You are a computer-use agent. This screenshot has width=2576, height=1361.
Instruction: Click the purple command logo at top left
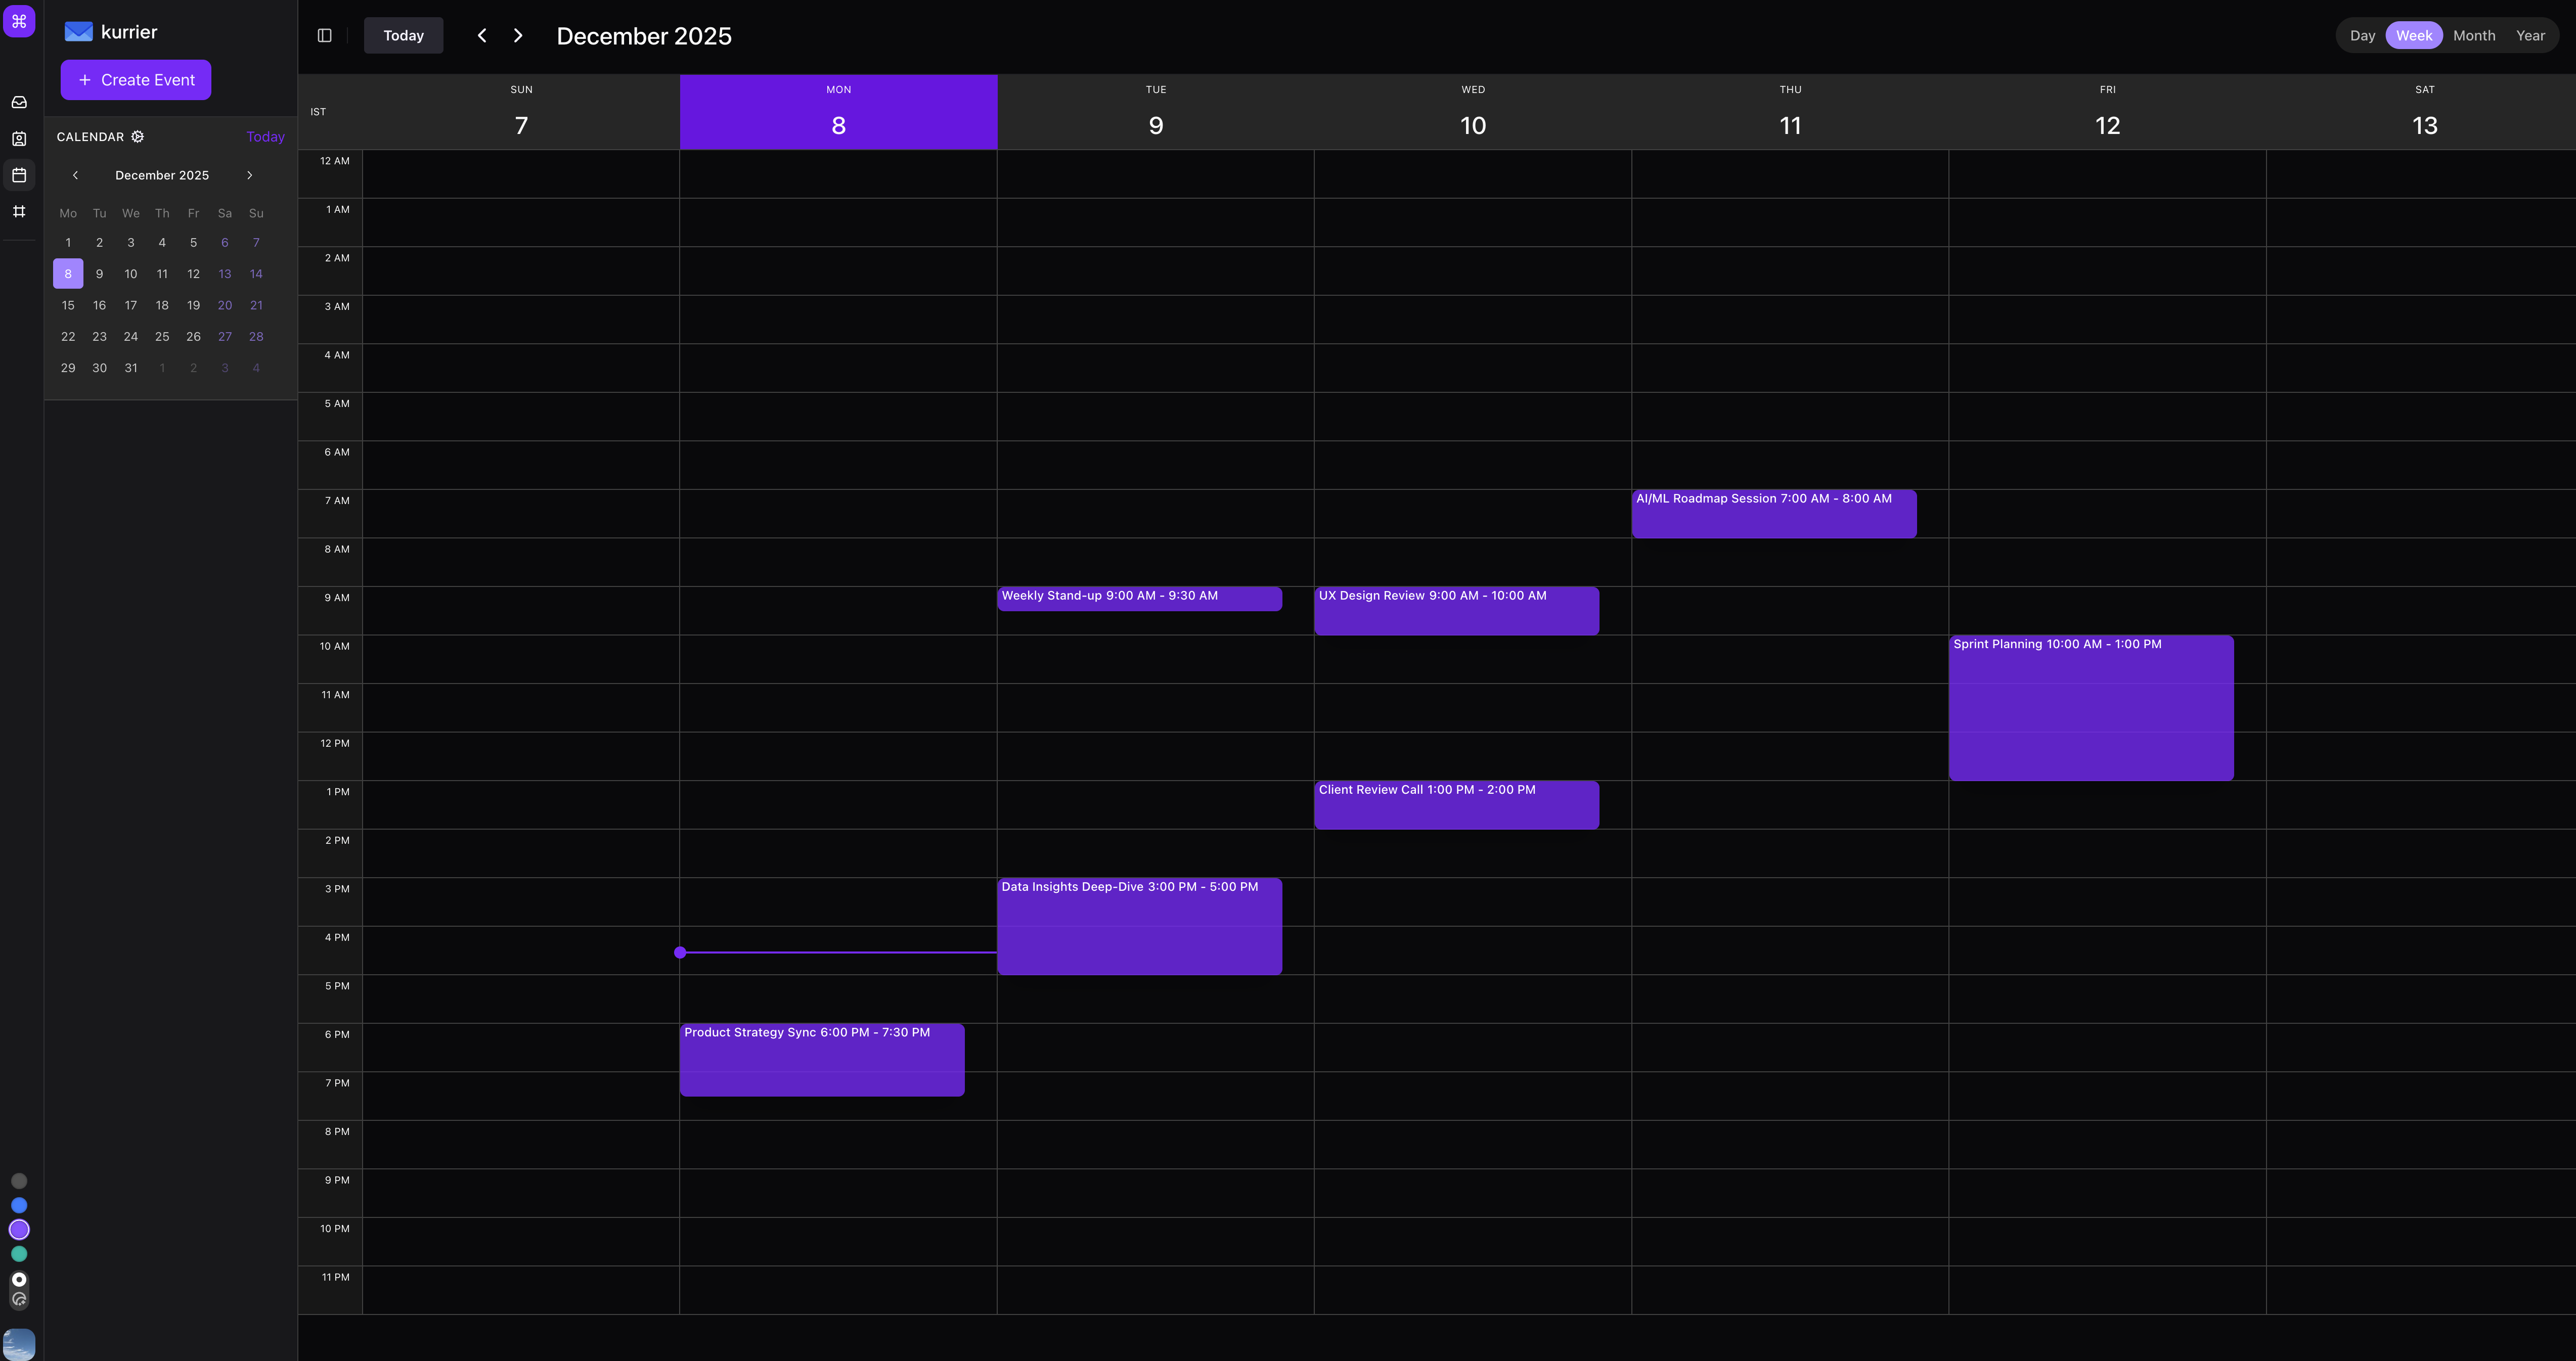(19, 21)
